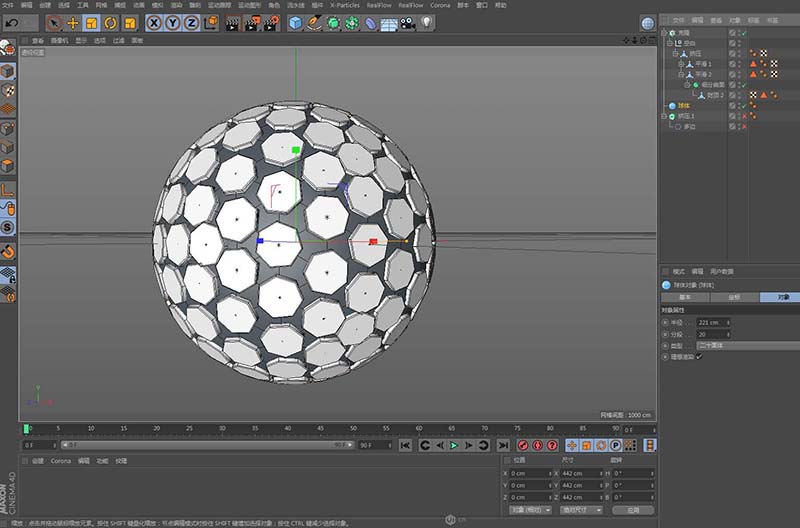Switch to the 坐标 attribute tab
The image size is (800, 528).
coord(734,297)
